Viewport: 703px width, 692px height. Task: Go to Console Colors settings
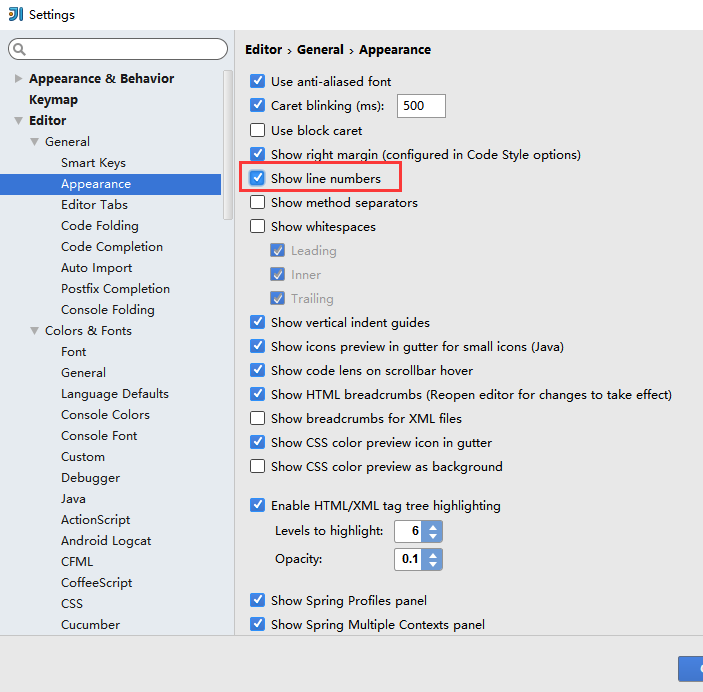[105, 414]
